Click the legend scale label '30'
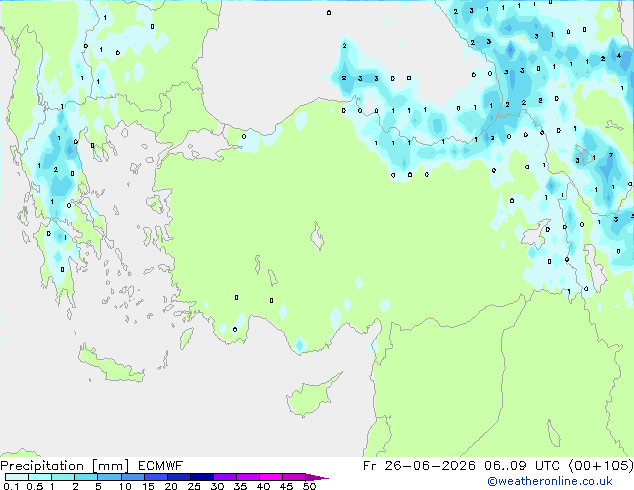 pos(217,486)
